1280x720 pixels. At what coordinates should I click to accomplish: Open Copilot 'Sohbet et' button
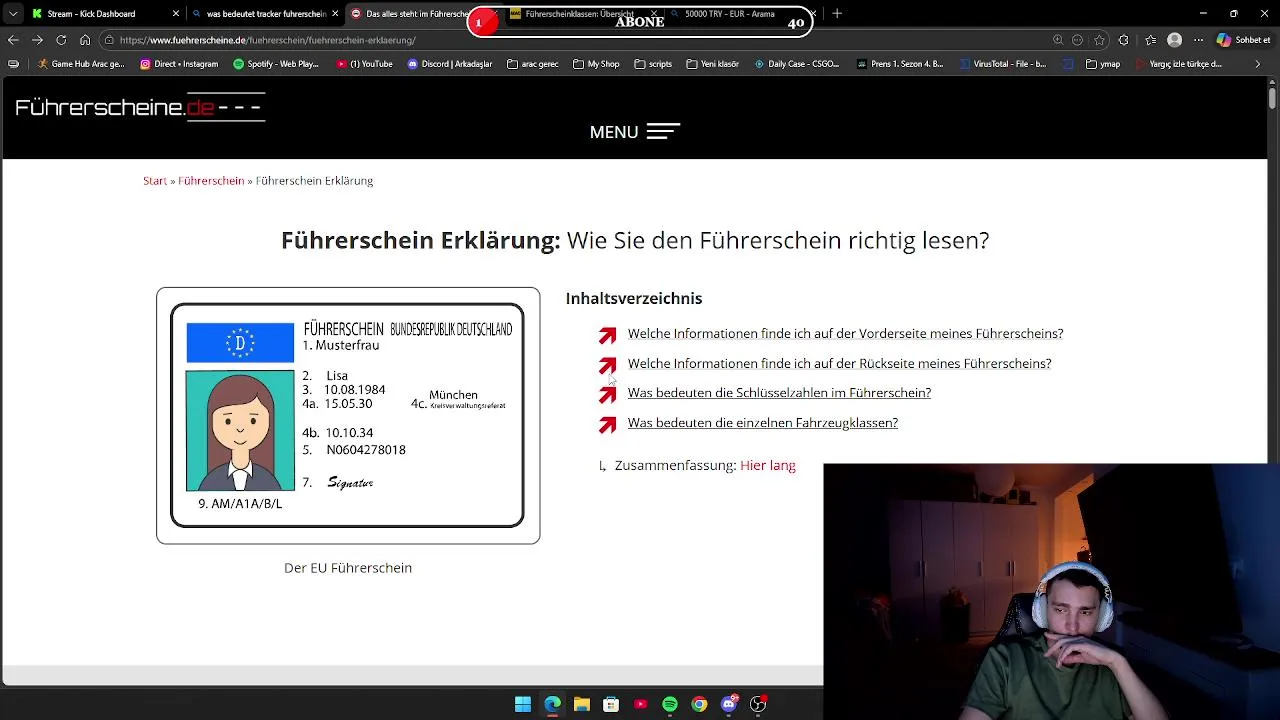tap(1244, 40)
